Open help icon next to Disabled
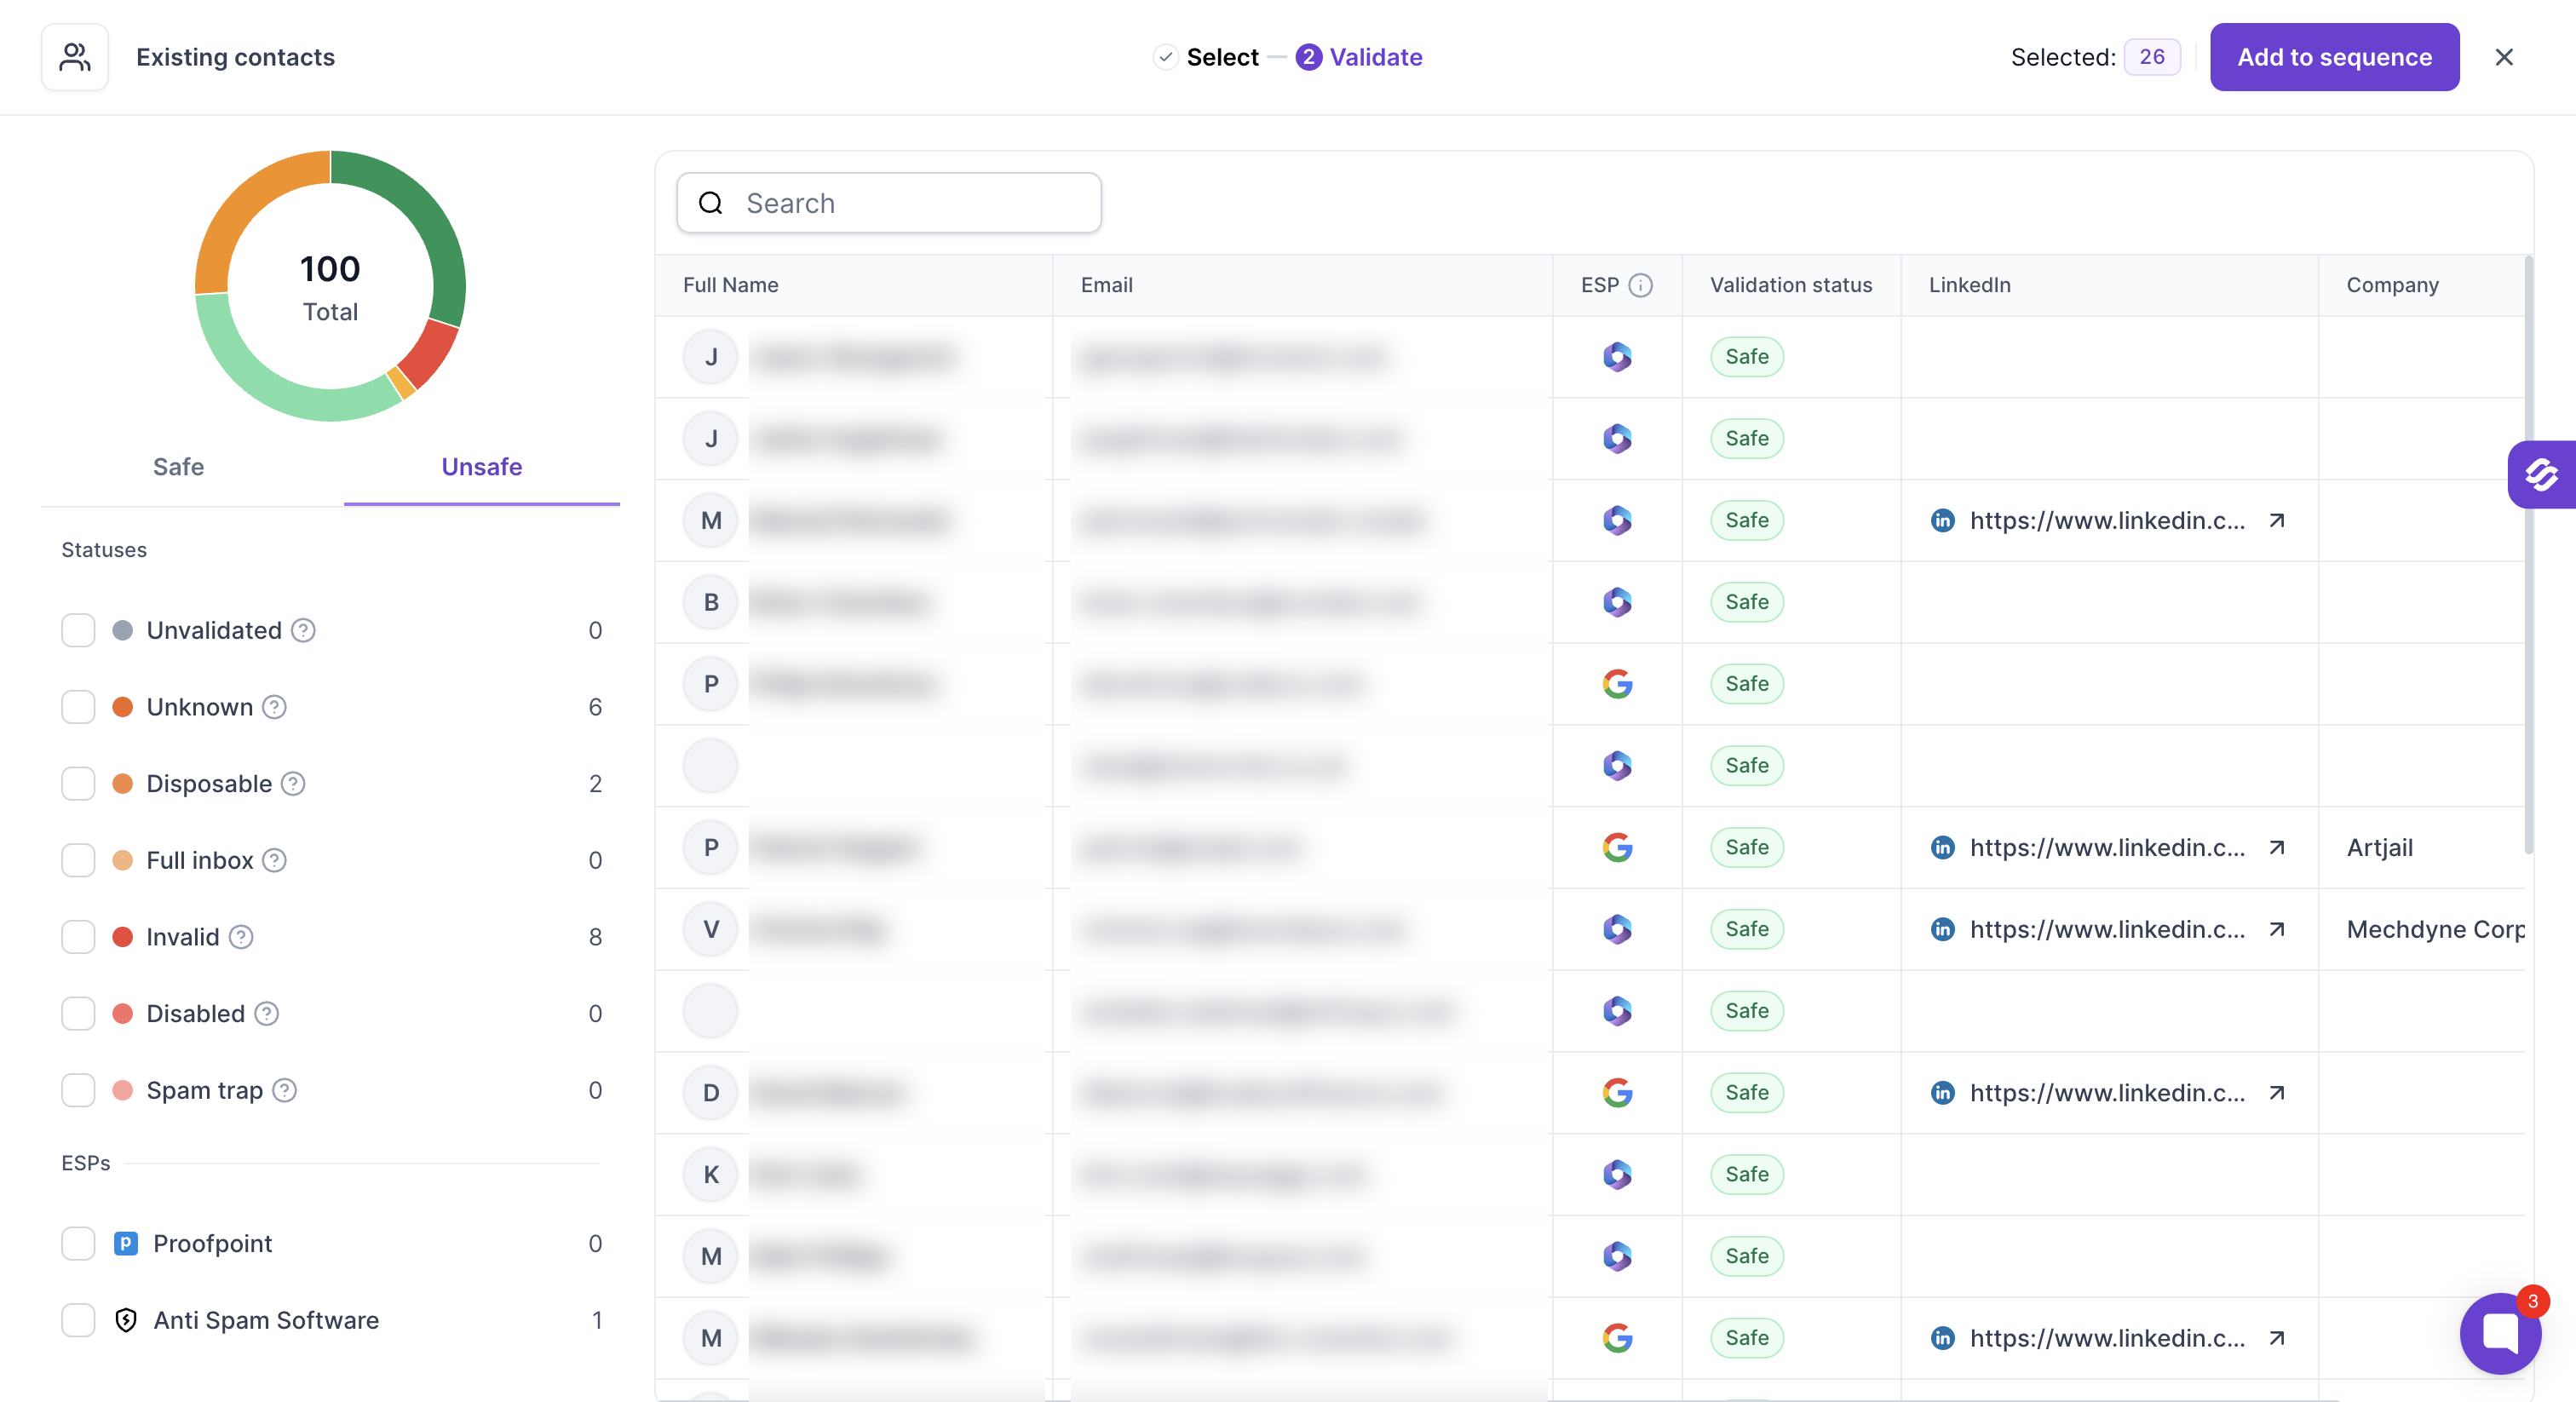2576x1402 pixels. (x=266, y=1013)
